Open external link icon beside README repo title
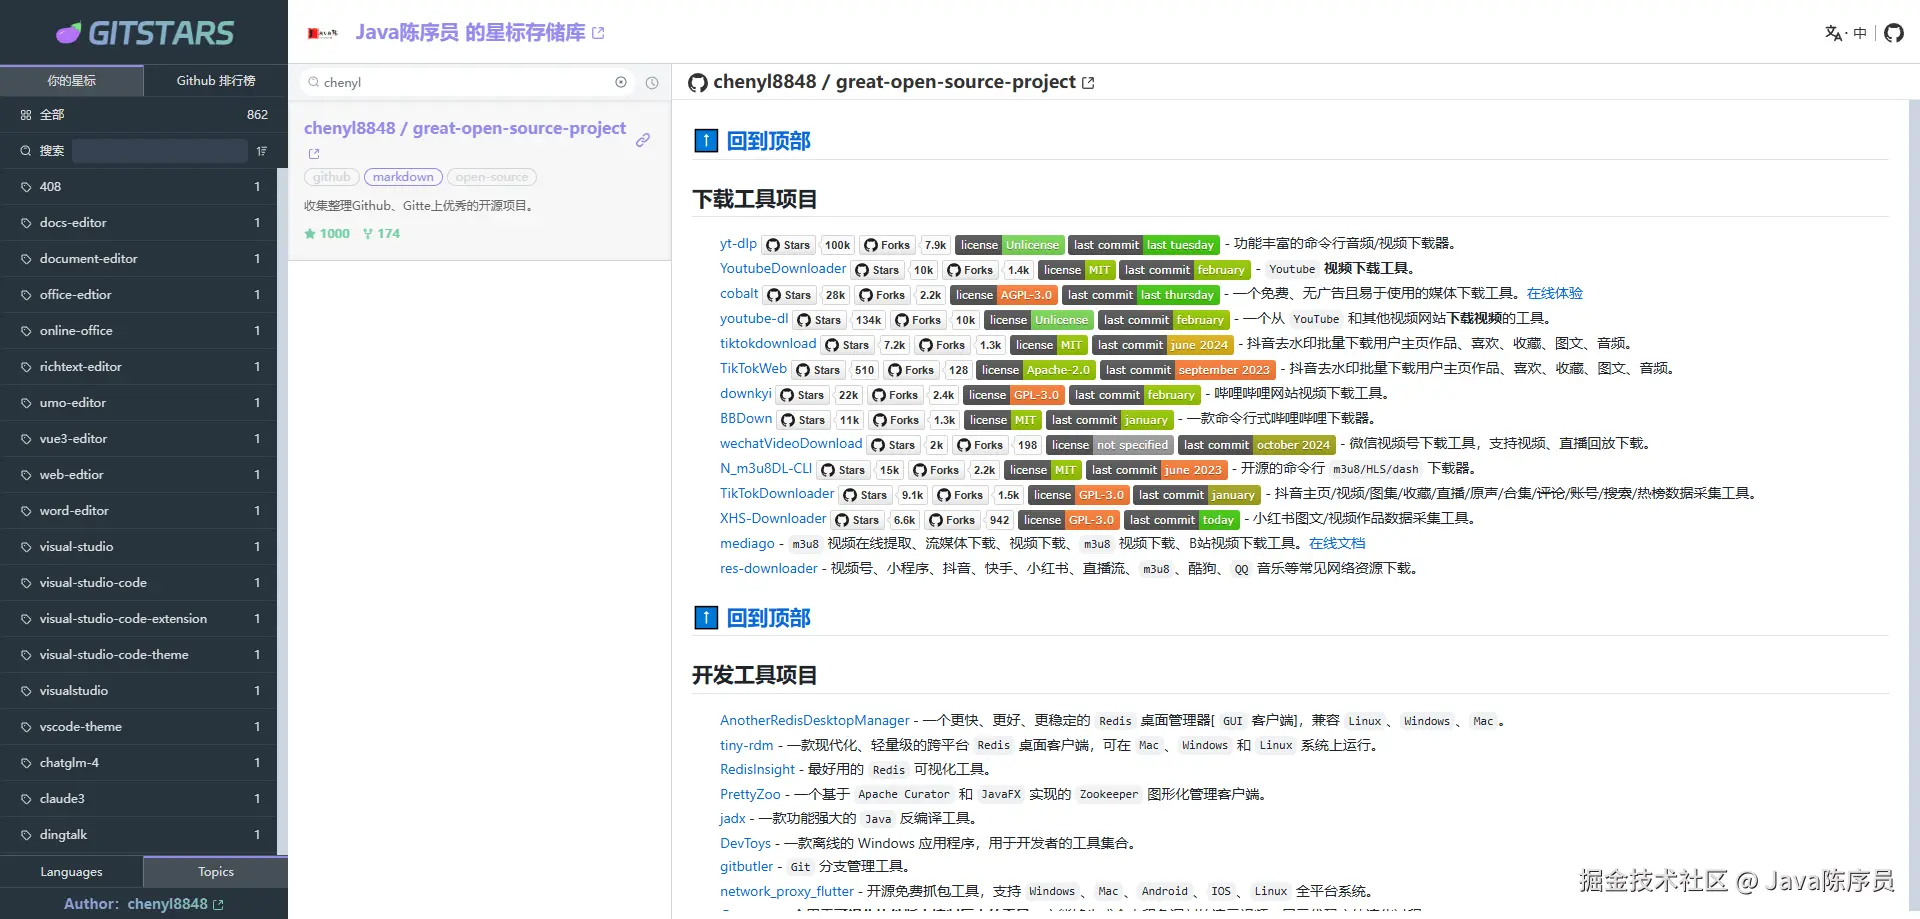The image size is (1920, 919). coord(1088,83)
